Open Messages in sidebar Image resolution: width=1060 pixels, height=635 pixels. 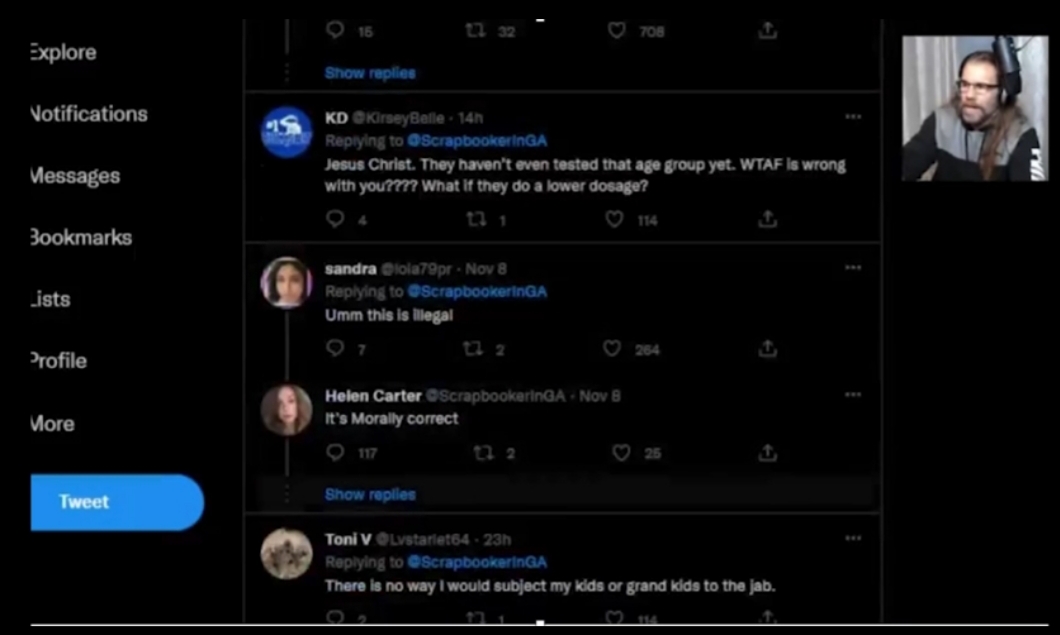click(76, 176)
